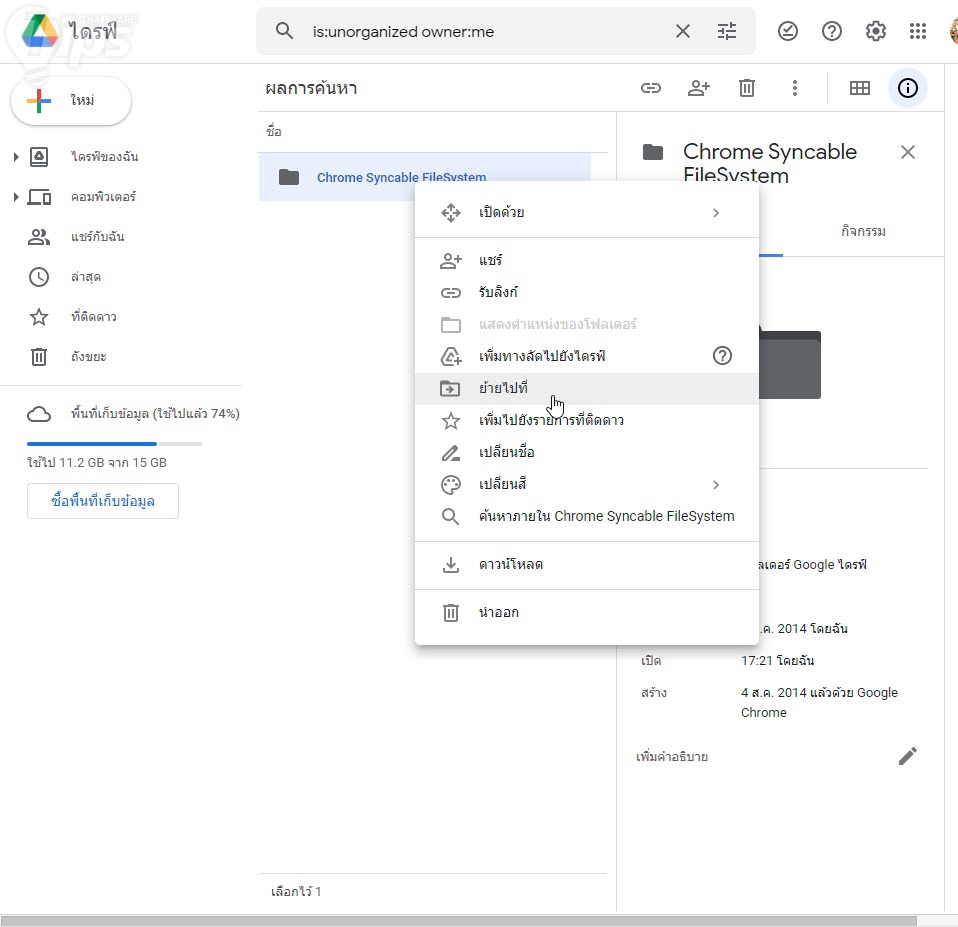
Task: Choose ย้ายไปที่ in context menu
Action: pos(587,388)
